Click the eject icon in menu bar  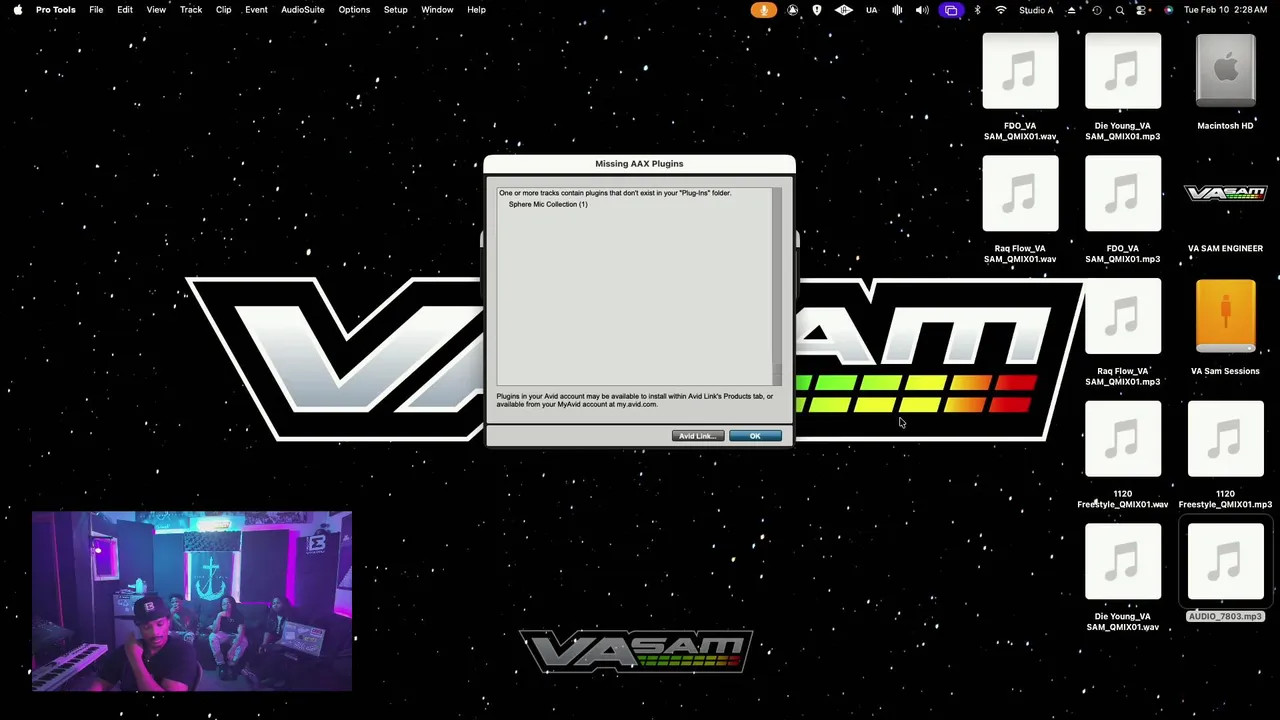click(x=1072, y=10)
